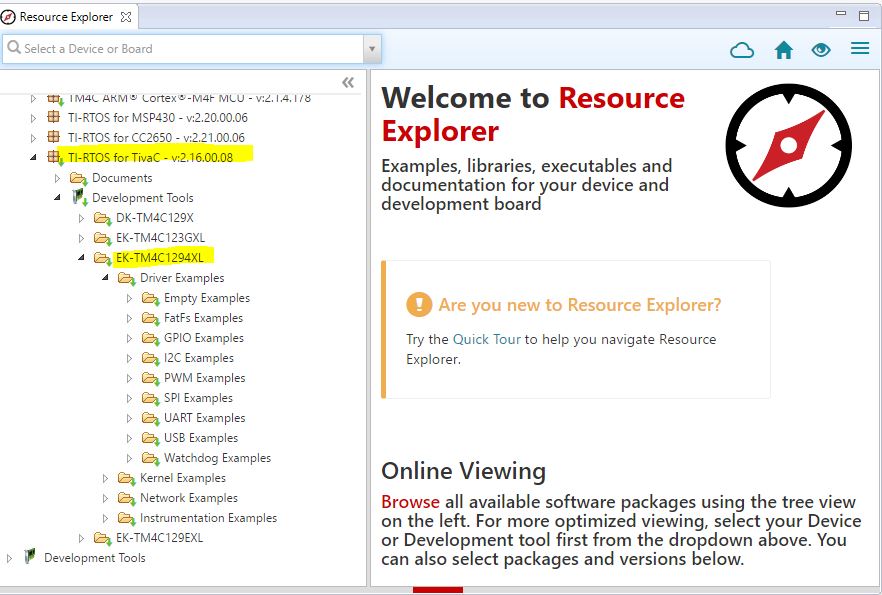This screenshot has width=882, height=595.
Task: Click bottom-level Development Tools board icon
Action: 30,557
